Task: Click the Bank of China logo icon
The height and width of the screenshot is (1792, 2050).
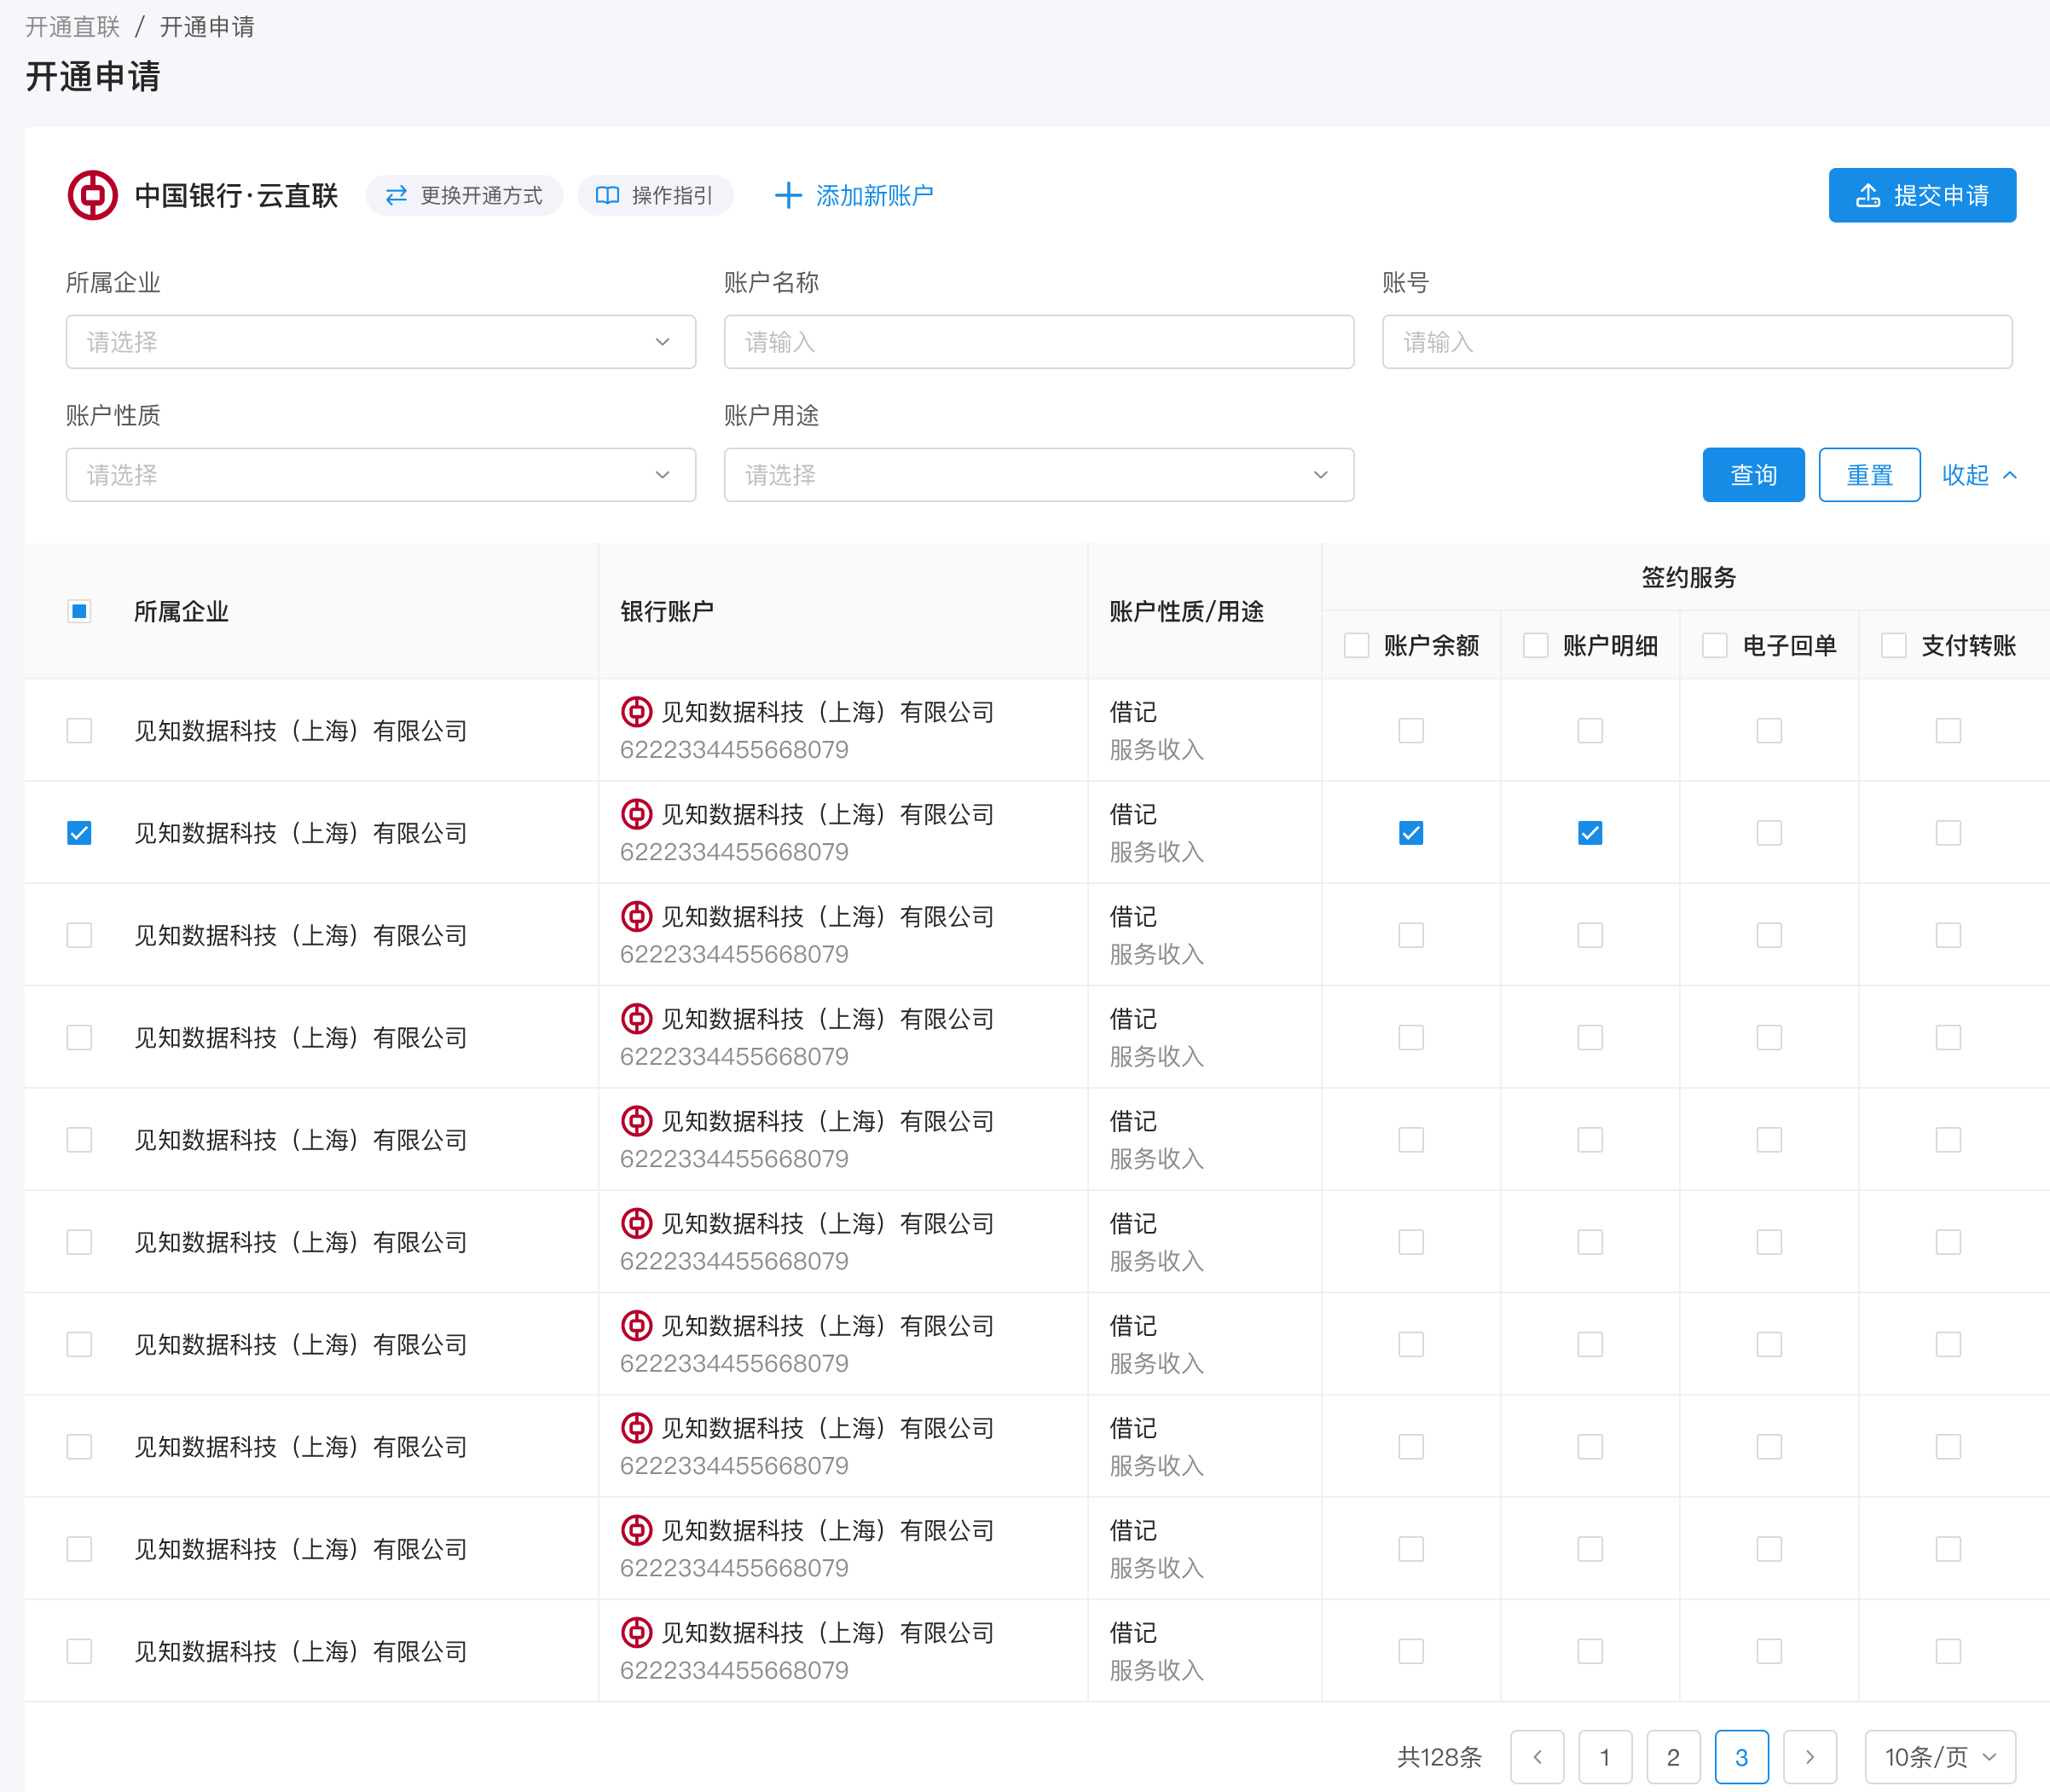Action: [x=92, y=195]
